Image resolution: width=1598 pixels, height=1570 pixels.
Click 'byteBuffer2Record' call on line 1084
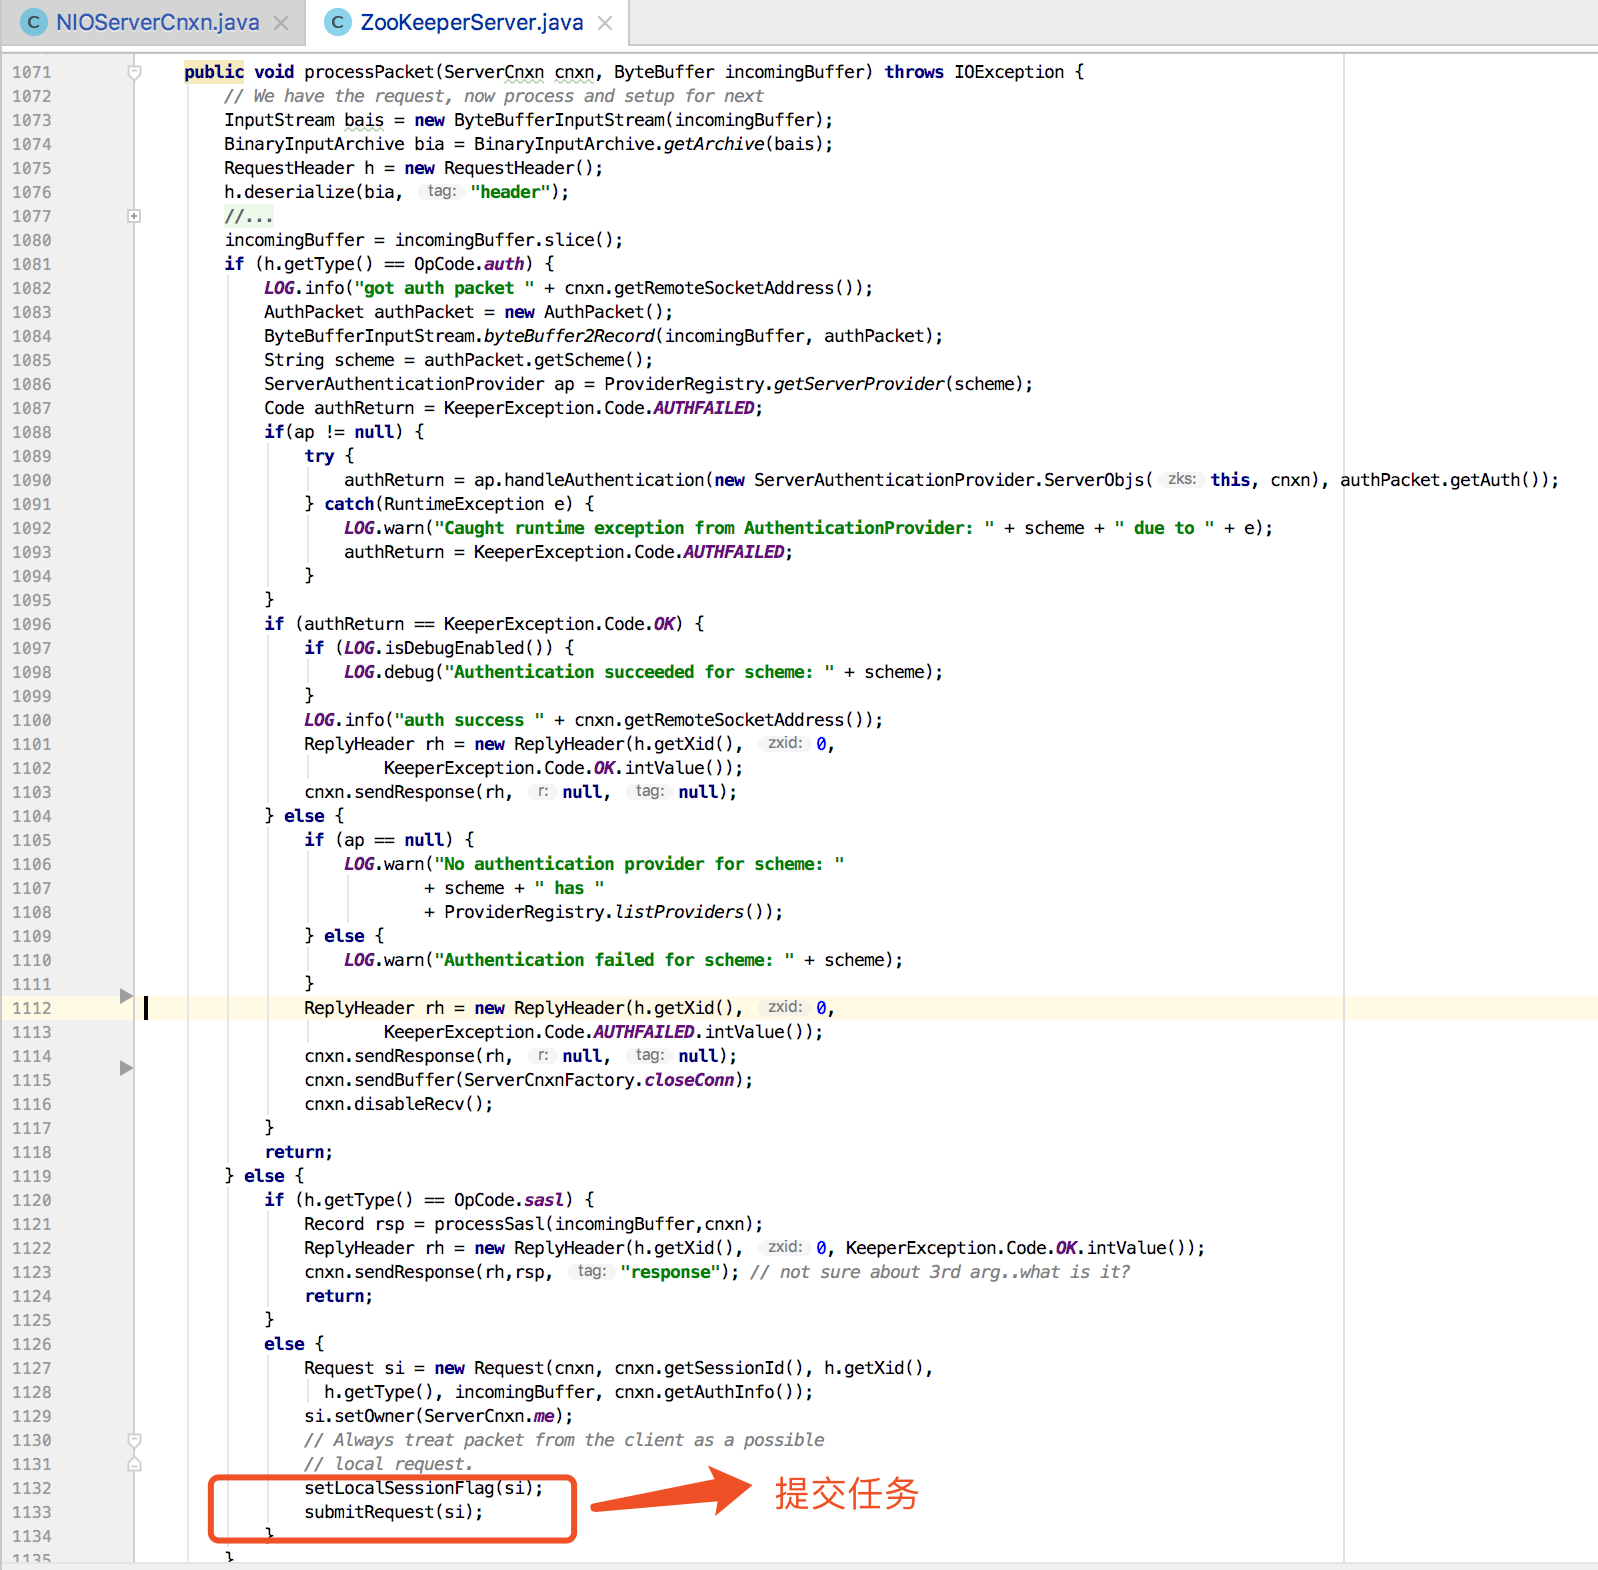tap(569, 336)
